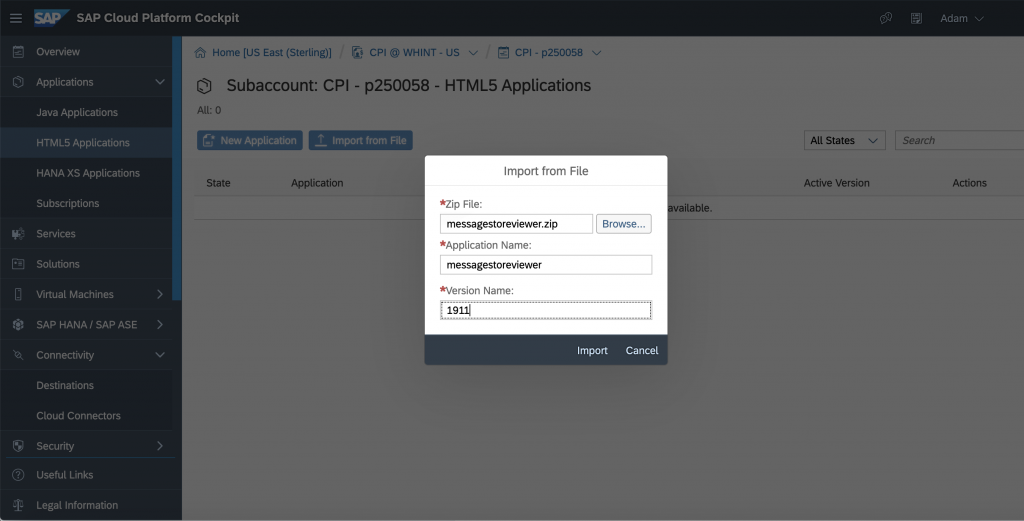Click the Application Name field

[545, 264]
